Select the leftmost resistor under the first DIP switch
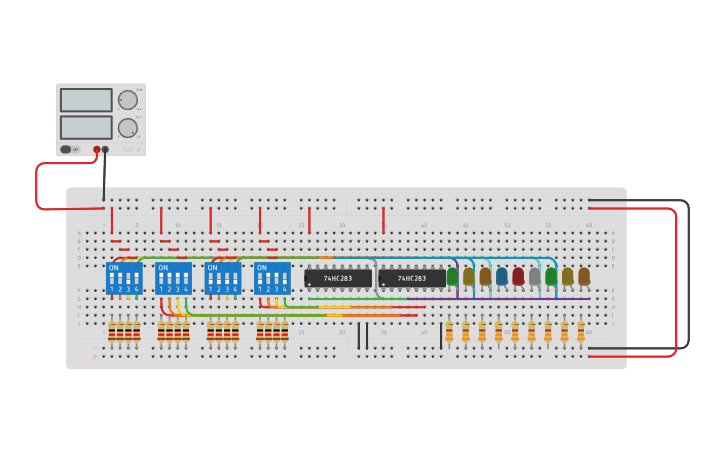 112,332
